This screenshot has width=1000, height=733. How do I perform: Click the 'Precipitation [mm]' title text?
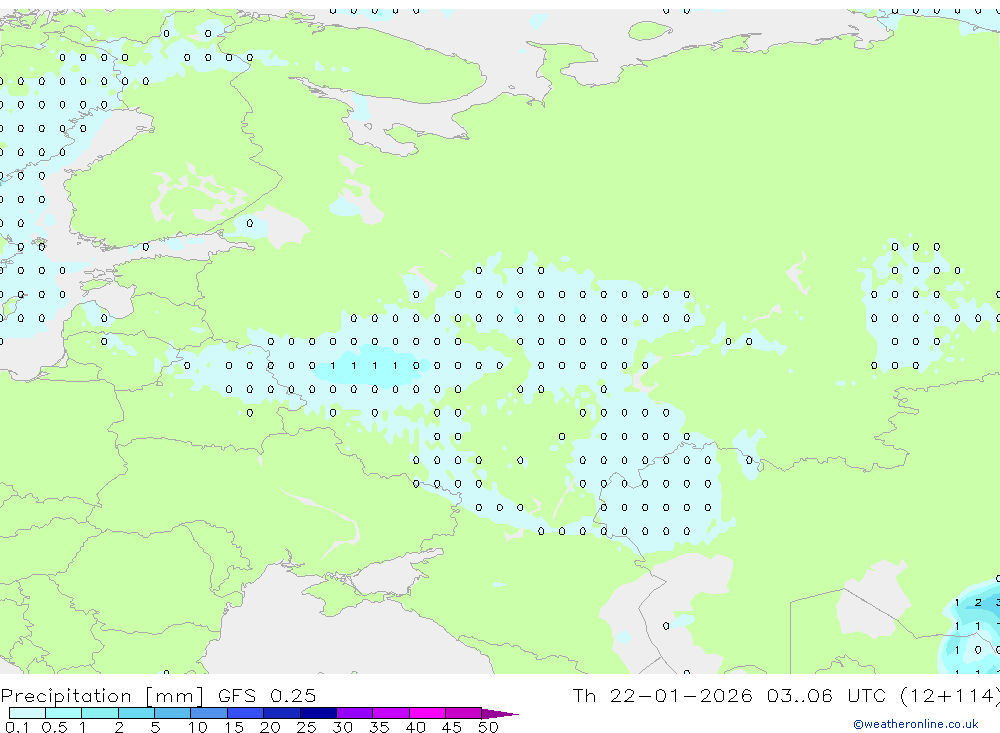point(102,696)
